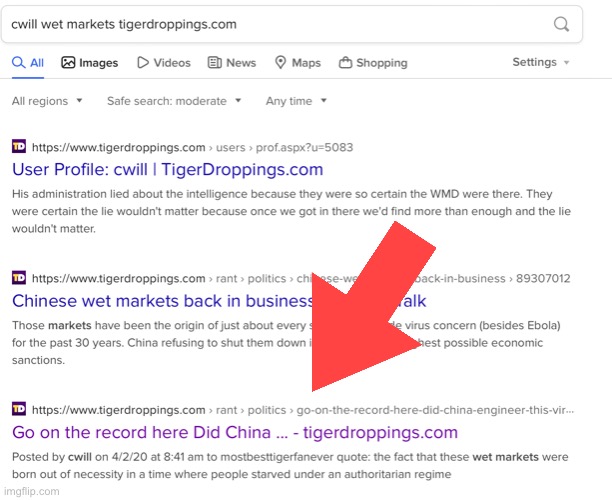The image size is (612, 500).
Task: Open the Shopping tab
Action: pyautogui.click(x=373, y=63)
